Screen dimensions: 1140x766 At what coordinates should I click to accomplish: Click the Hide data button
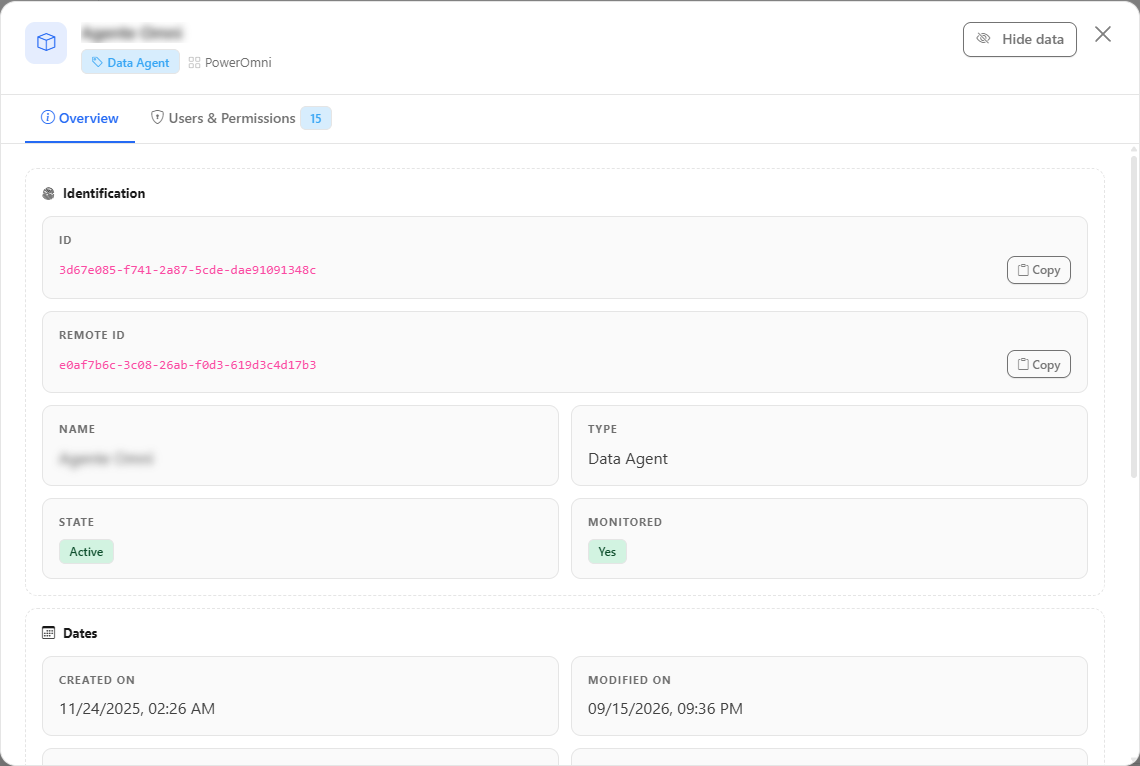(1019, 39)
